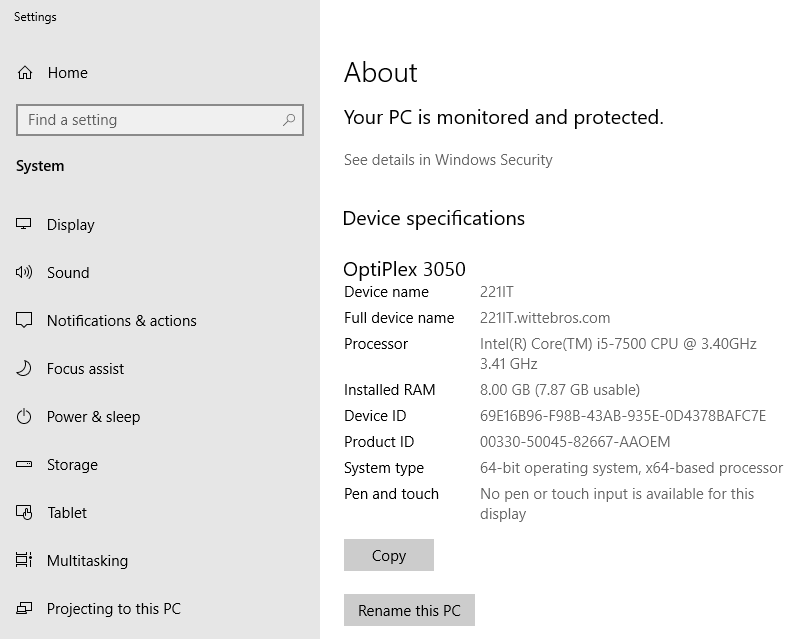Viewport: 808px width, 639px height.
Task: Focus the Find a setting search box
Action: (x=160, y=120)
